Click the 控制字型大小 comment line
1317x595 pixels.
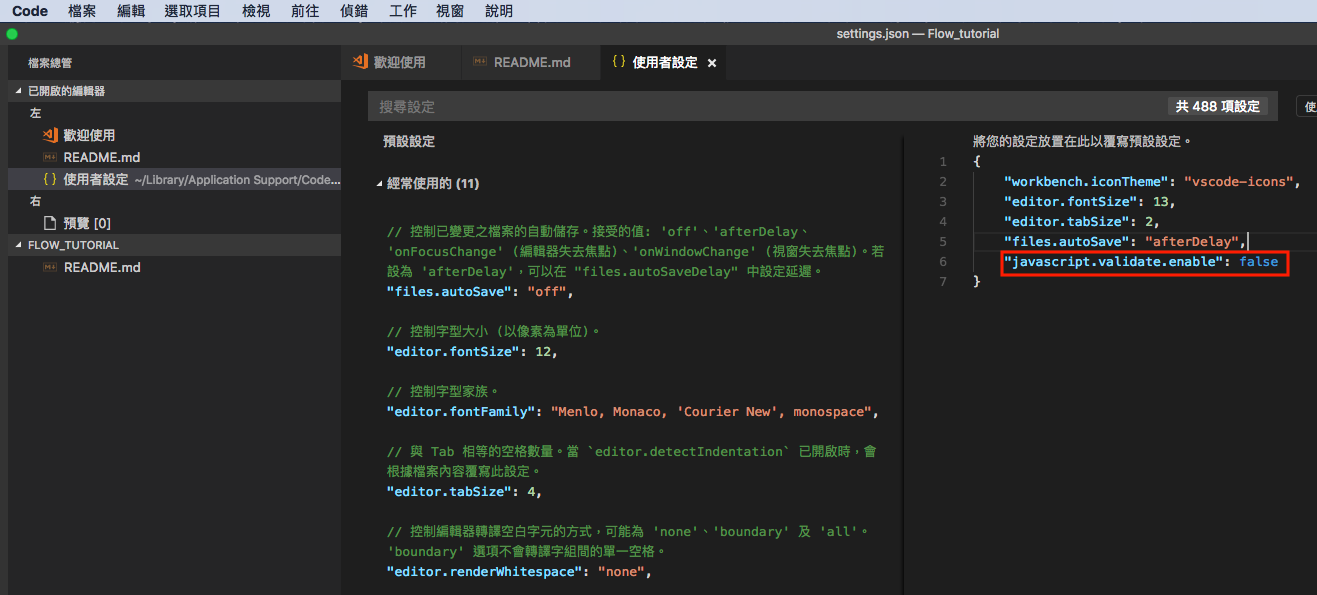click(493, 331)
